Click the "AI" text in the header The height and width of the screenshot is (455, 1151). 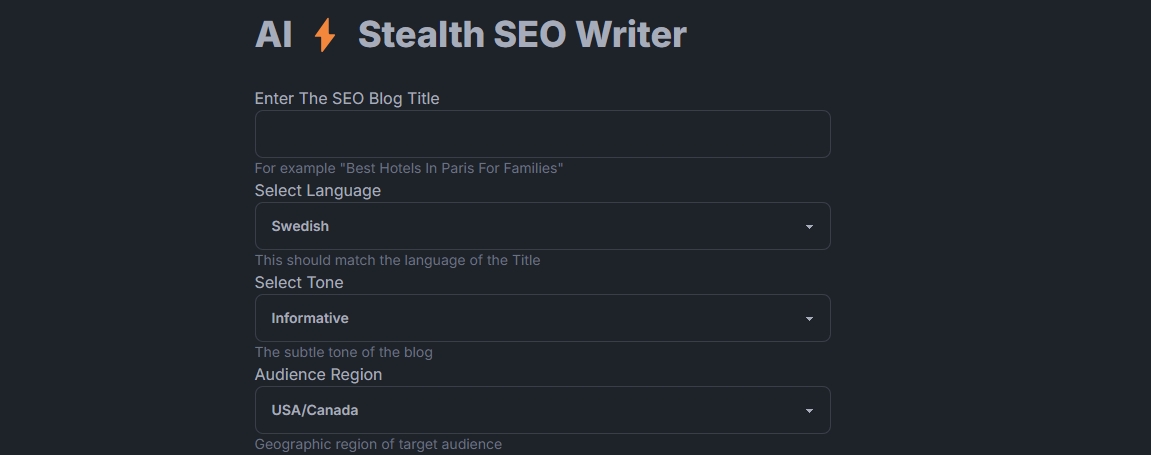point(273,35)
